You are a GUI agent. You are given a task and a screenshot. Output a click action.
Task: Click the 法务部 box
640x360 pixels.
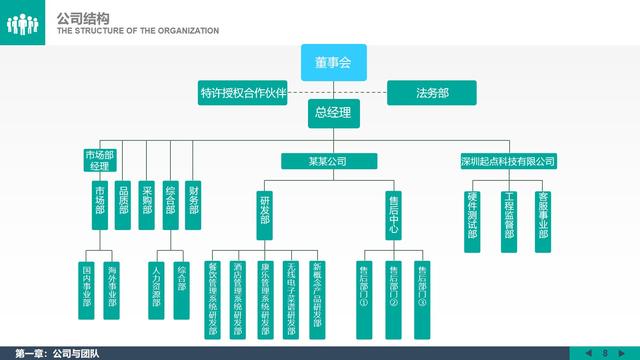pyautogui.click(x=431, y=93)
